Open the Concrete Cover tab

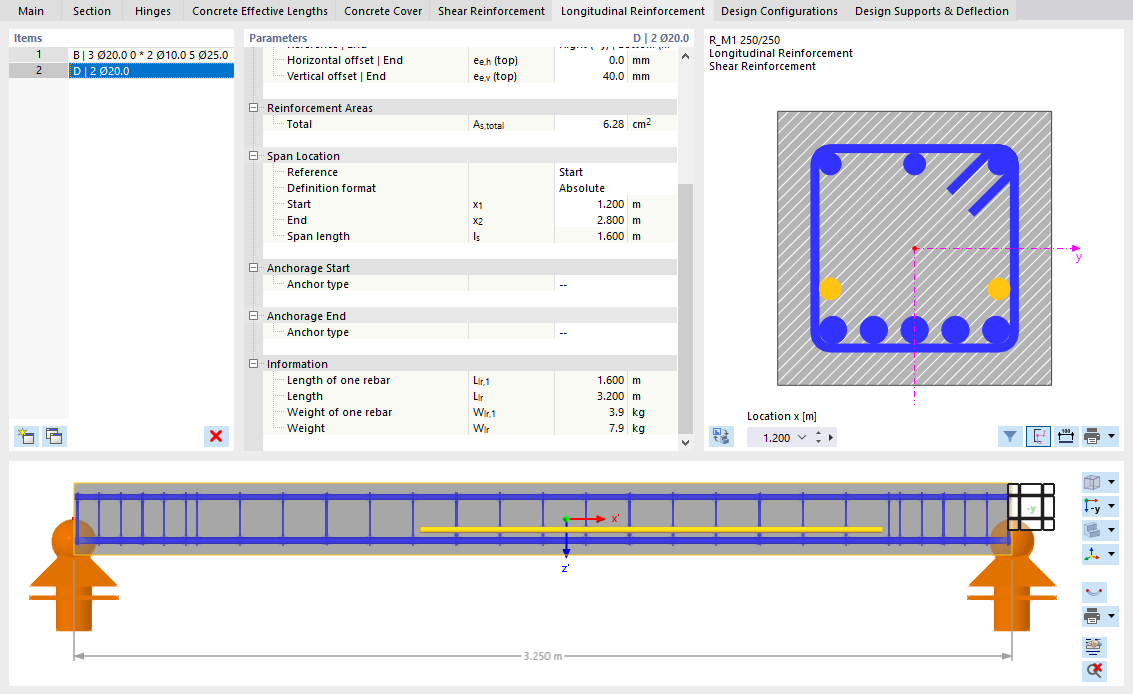(383, 11)
